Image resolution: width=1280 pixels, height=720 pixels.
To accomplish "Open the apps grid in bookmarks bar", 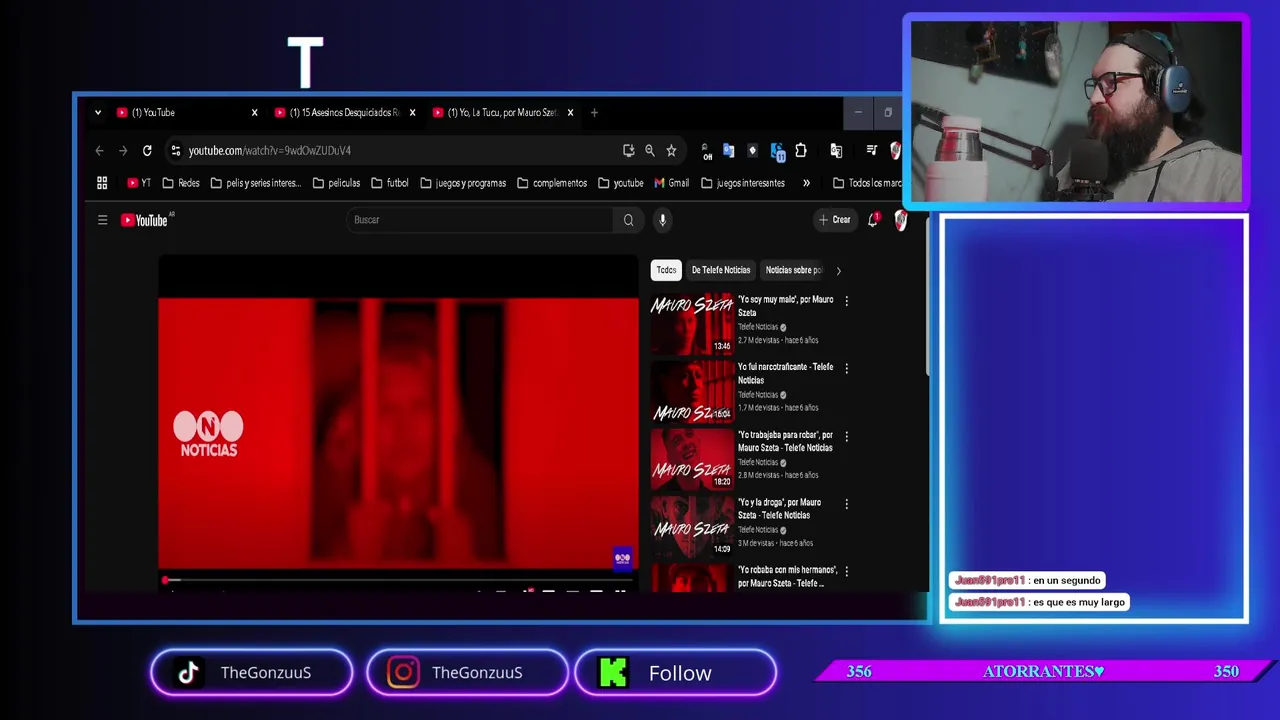I will click(102, 183).
